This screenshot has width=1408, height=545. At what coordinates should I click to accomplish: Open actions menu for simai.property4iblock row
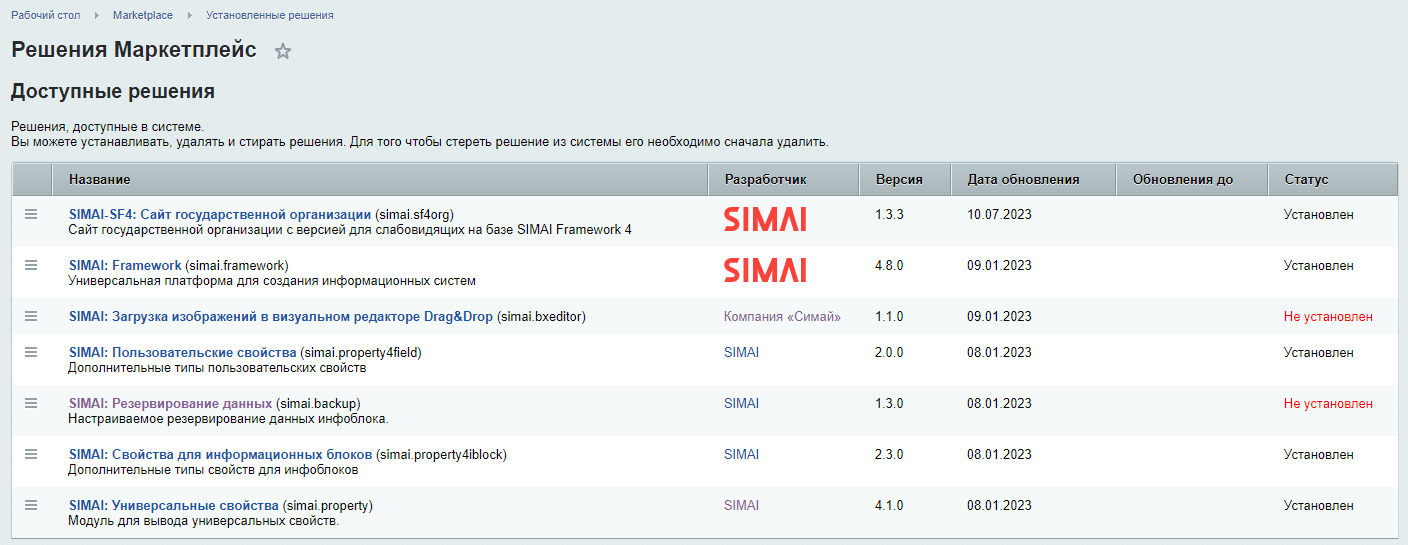click(x=31, y=454)
